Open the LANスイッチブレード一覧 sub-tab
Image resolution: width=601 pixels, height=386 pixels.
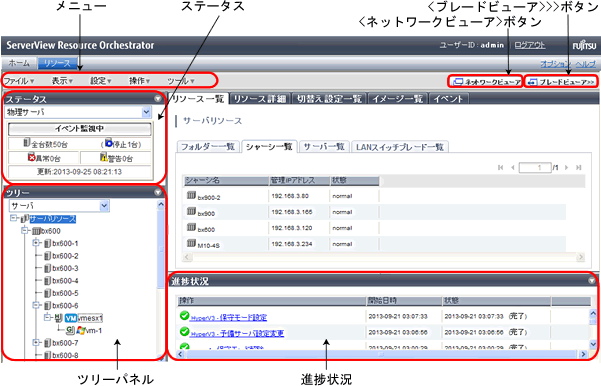pos(400,147)
